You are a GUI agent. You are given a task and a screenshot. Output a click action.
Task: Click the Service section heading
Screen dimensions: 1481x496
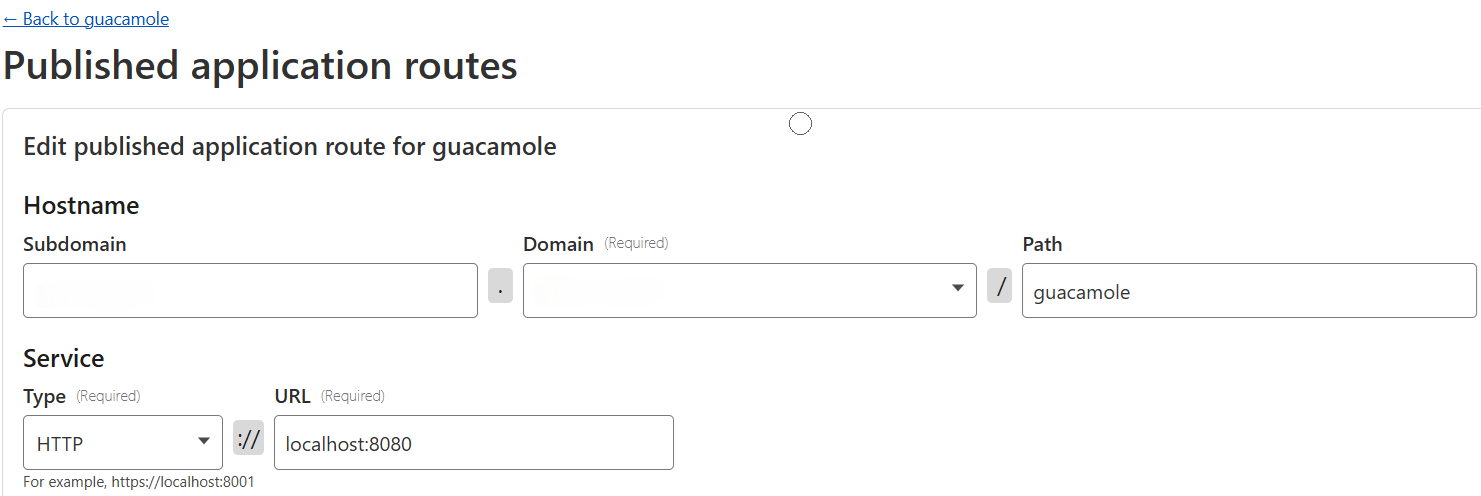tap(63, 358)
